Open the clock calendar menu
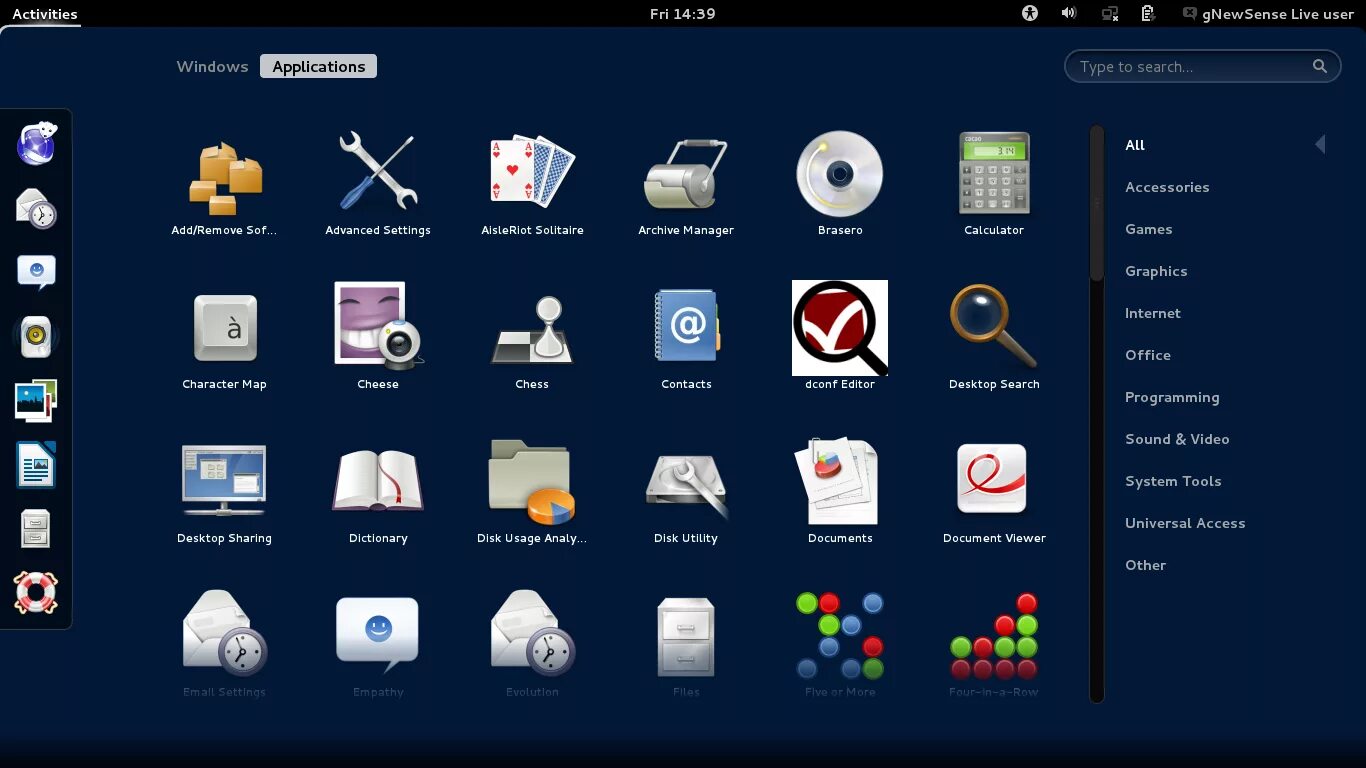The width and height of the screenshot is (1366, 768). [x=682, y=14]
